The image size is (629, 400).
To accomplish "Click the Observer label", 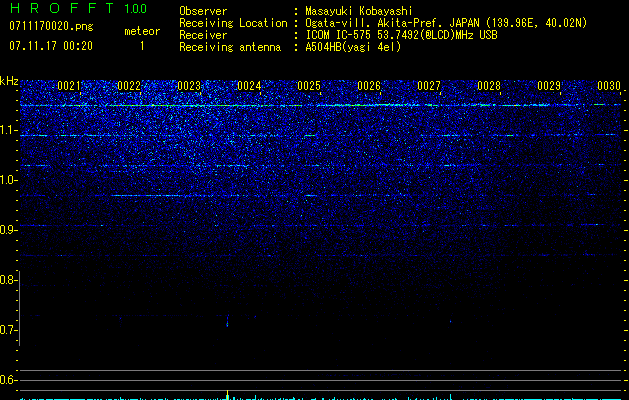I will [x=203, y=11].
